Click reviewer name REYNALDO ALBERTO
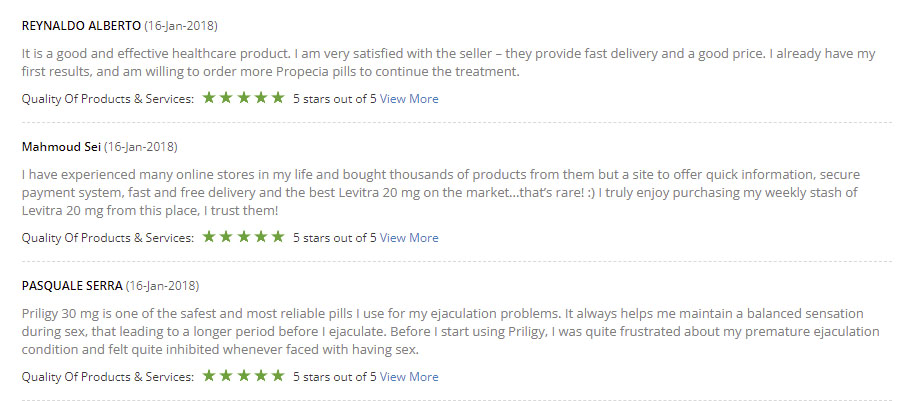This screenshot has width=904, height=401. coord(81,25)
